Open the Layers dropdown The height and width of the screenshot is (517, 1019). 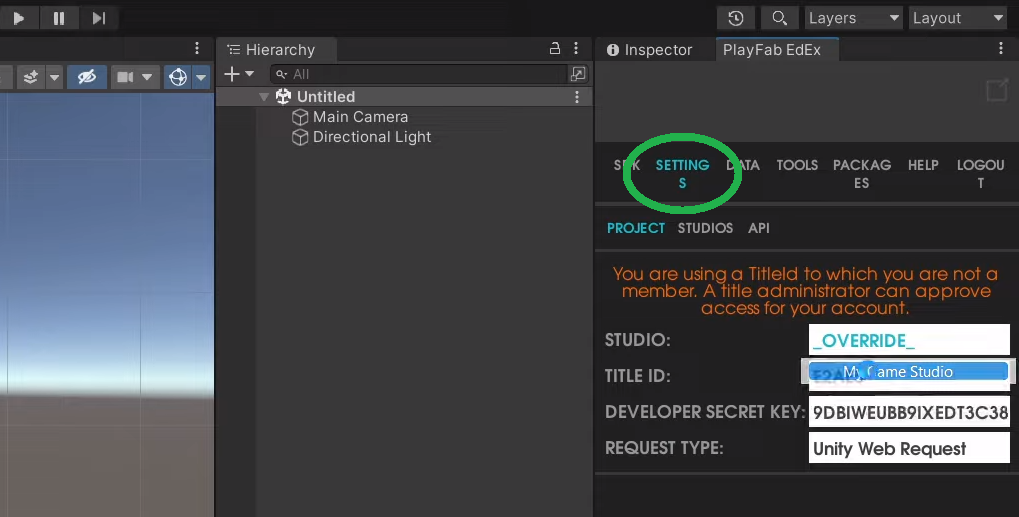pos(852,18)
